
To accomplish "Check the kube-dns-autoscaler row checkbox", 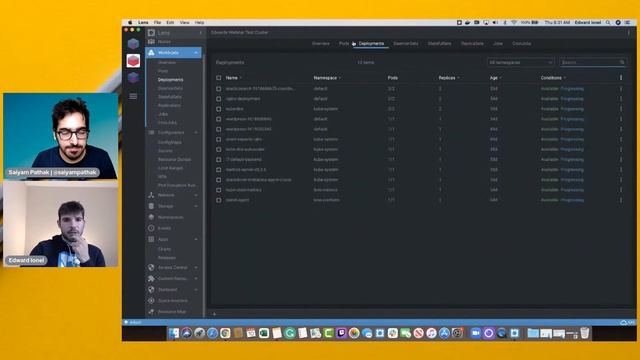I will click(x=219, y=149).
